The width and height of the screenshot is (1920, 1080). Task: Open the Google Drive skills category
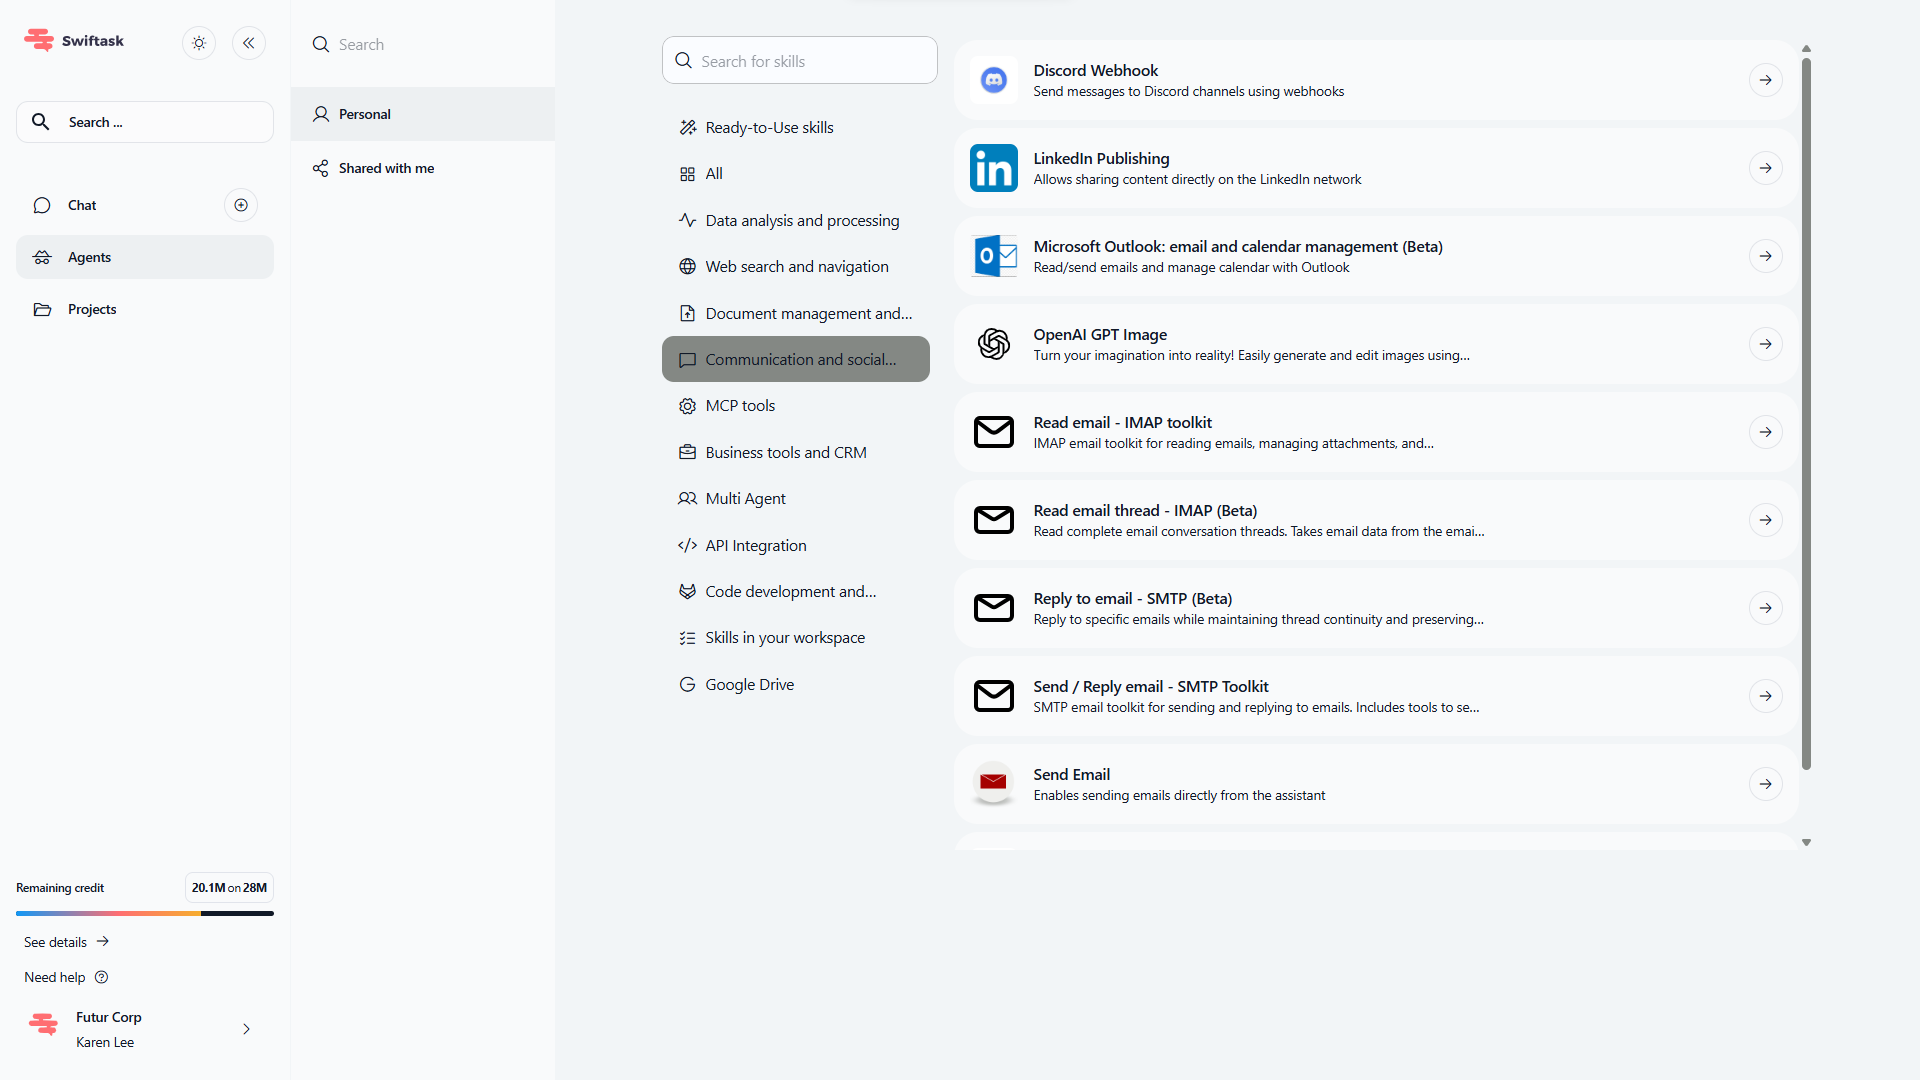tap(749, 685)
